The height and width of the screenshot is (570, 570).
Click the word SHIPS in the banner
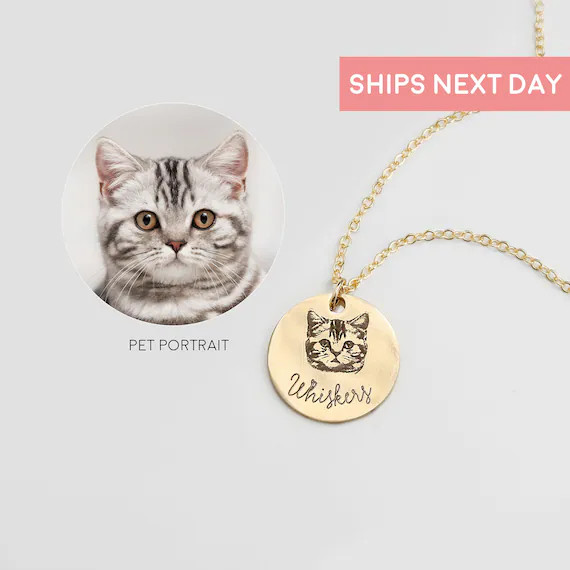[387, 84]
